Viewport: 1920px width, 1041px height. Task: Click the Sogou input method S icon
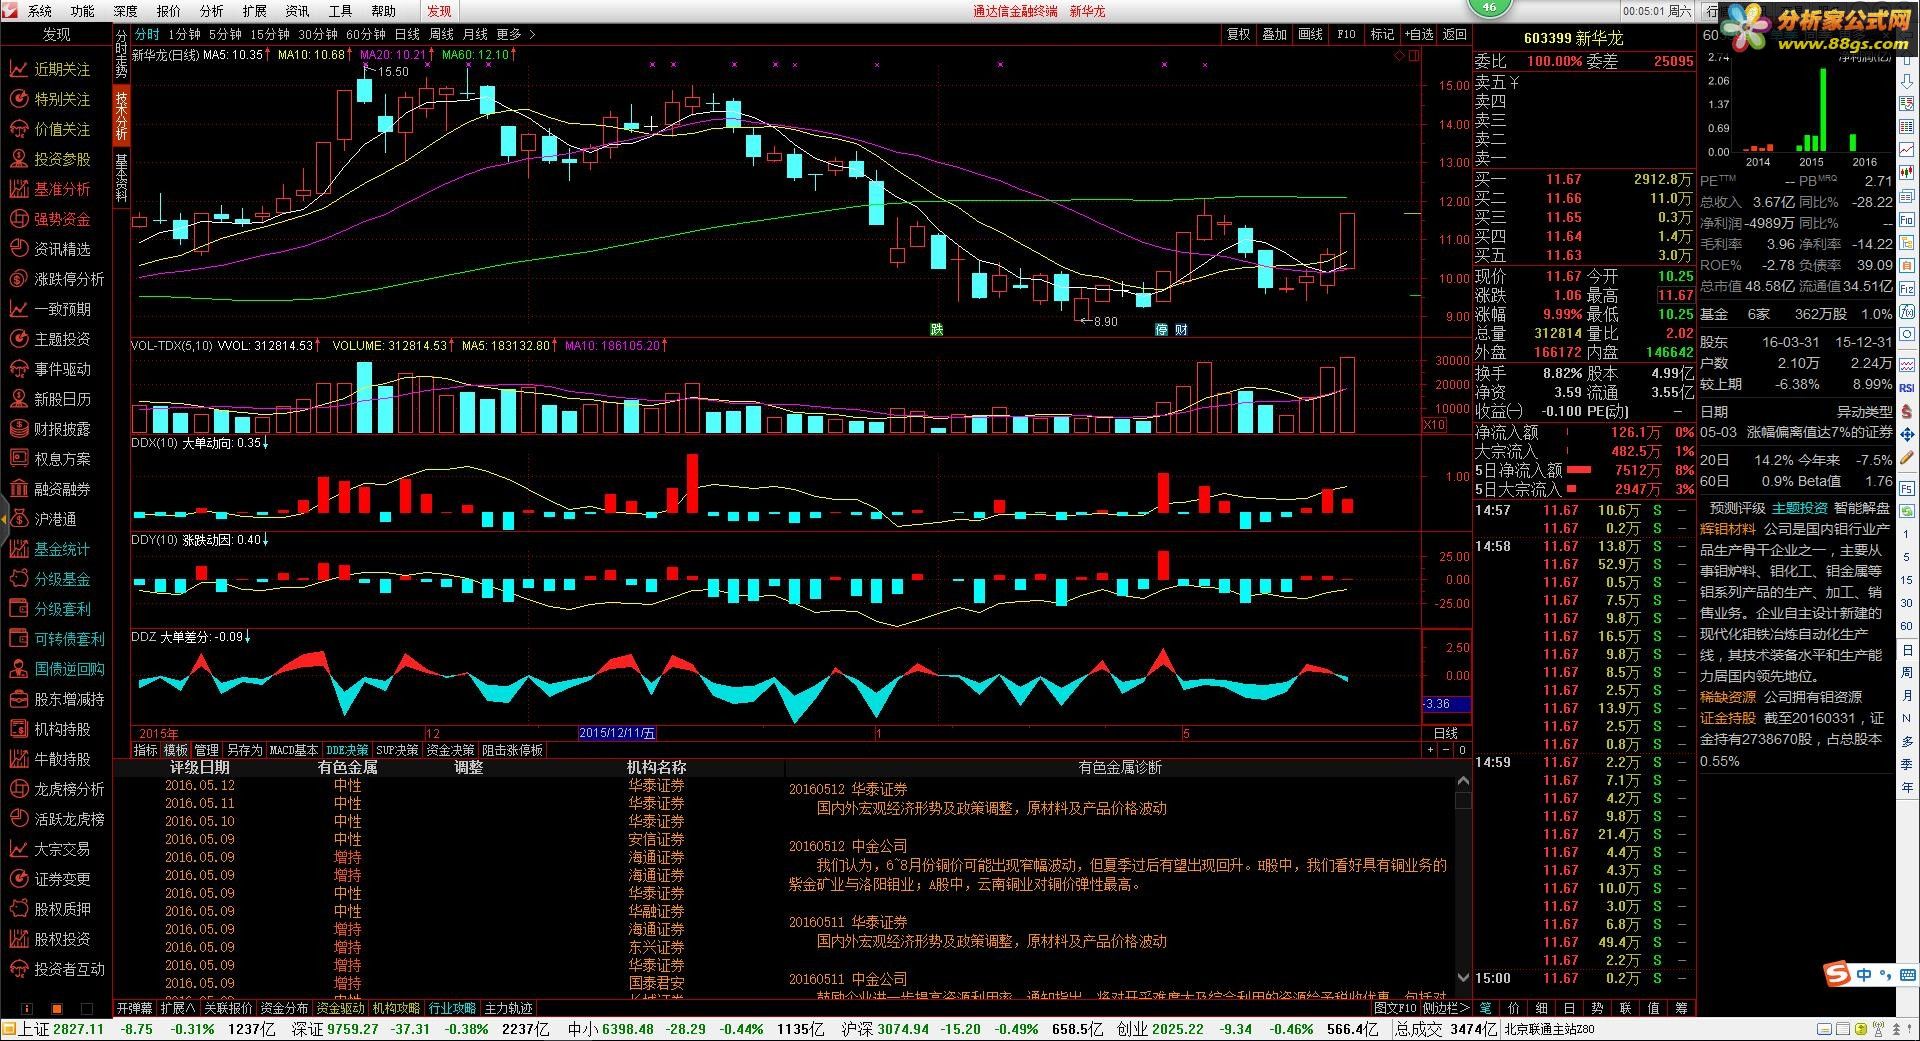pos(1835,973)
